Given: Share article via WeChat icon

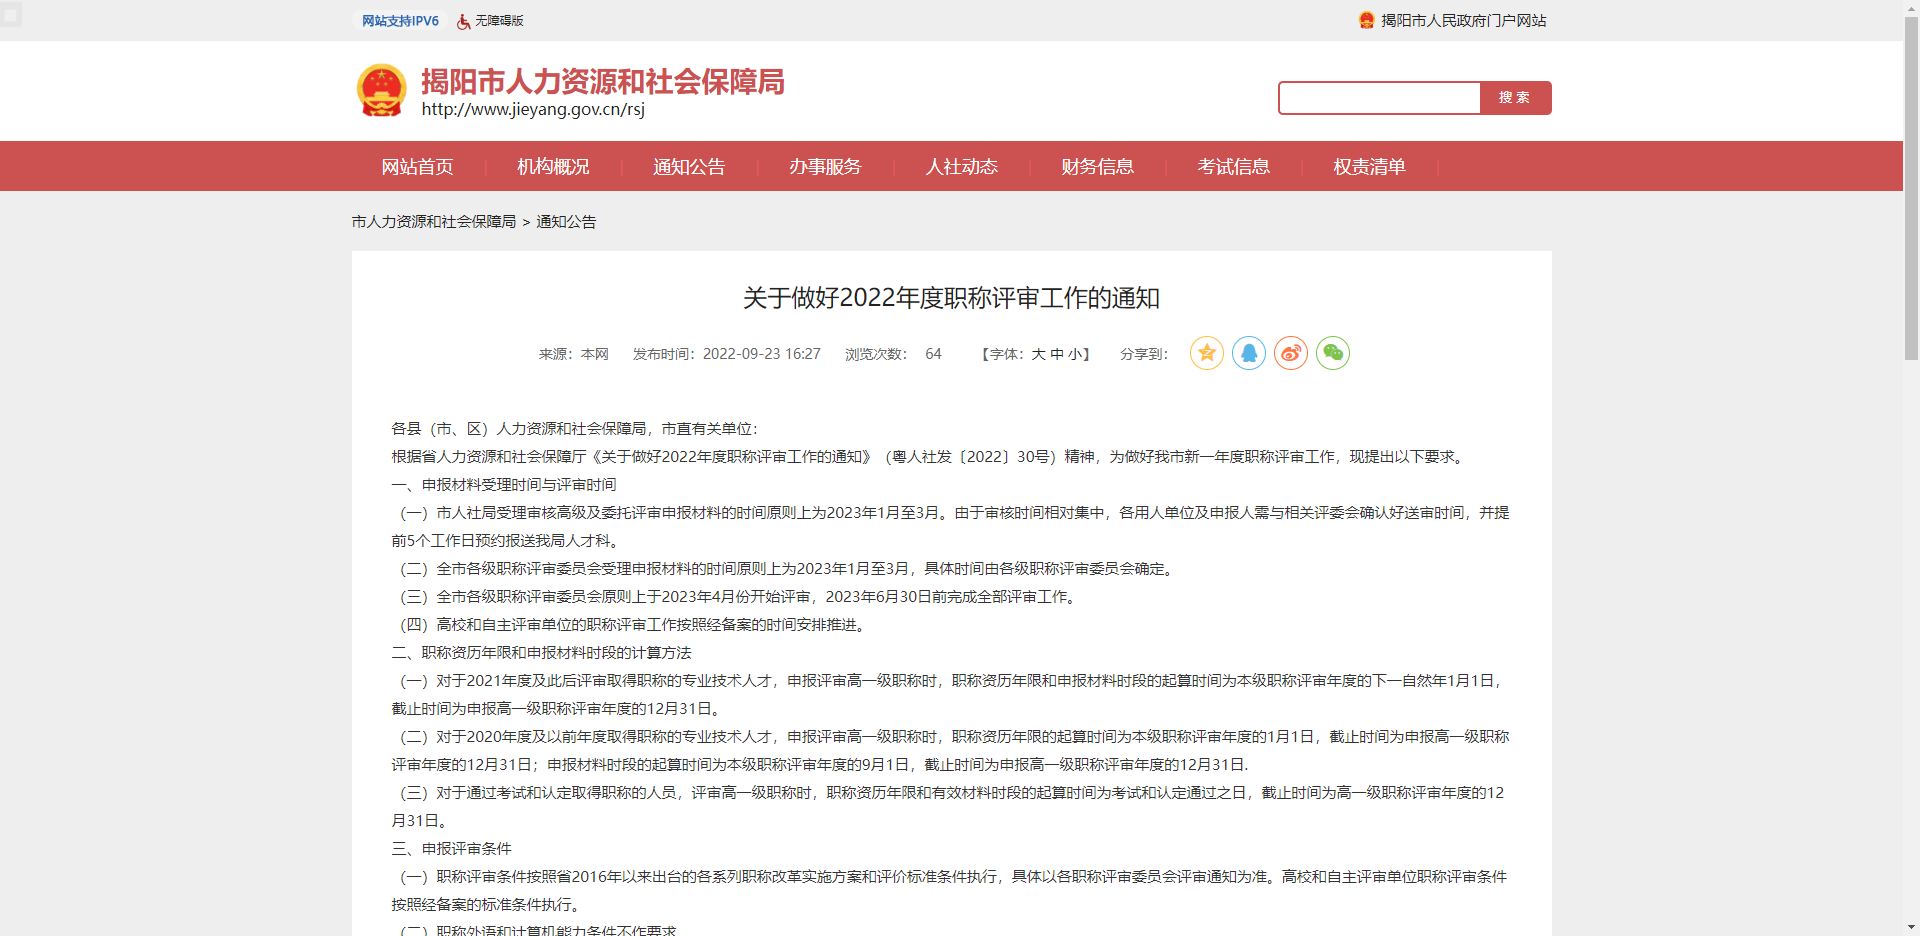Looking at the screenshot, I should [x=1333, y=353].
